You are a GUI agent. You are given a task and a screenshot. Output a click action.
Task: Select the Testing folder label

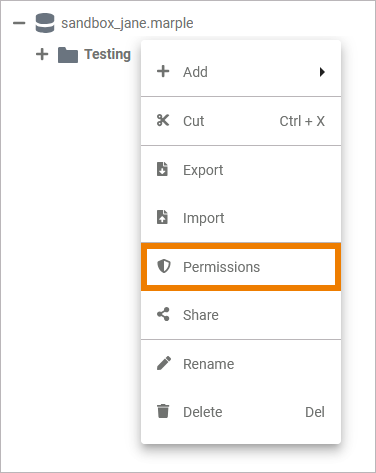click(107, 54)
